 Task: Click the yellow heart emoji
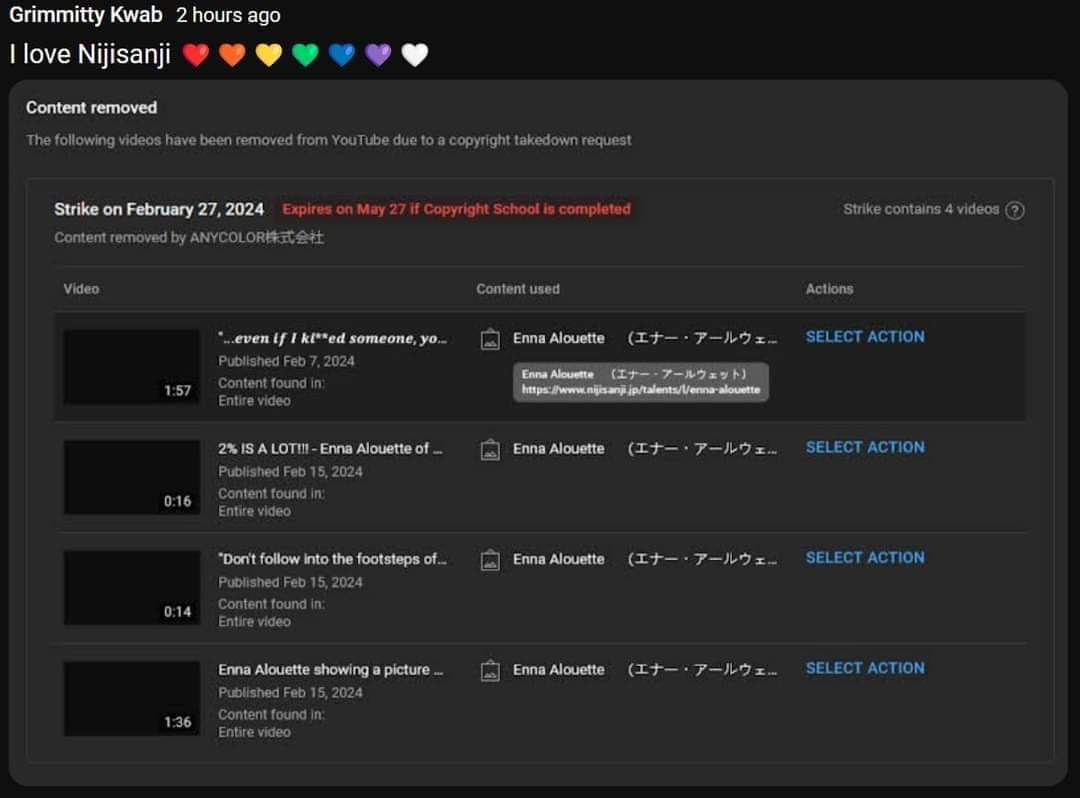click(x=269, y=54)
